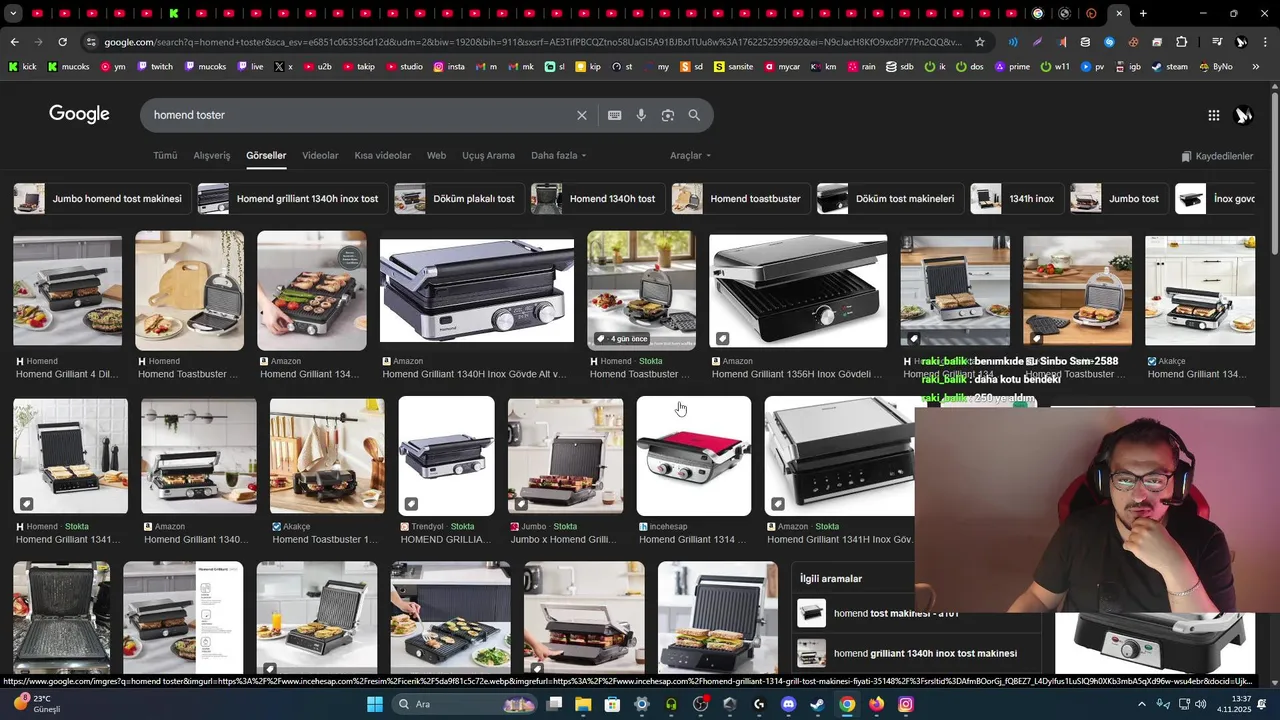Expand the Araçlar dropdown
Image resolution: width=1280 pixels, height=720 pixels.
coord(690,155)
